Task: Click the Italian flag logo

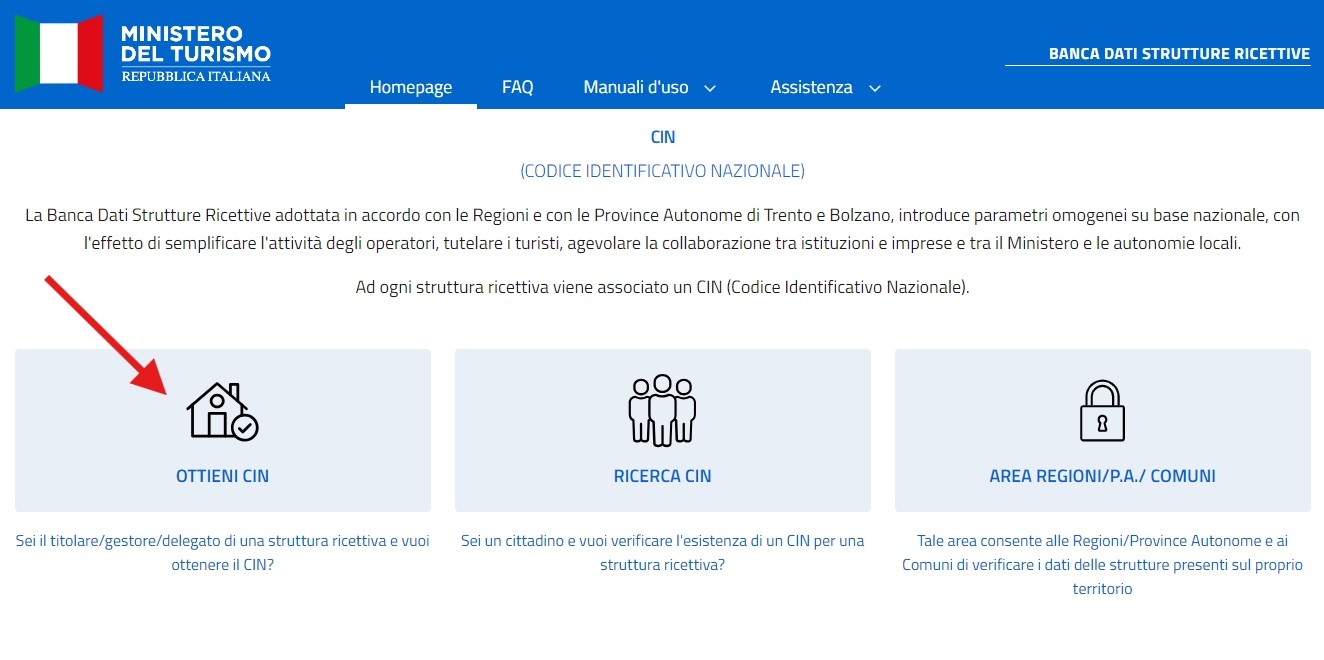Action: 59,53
